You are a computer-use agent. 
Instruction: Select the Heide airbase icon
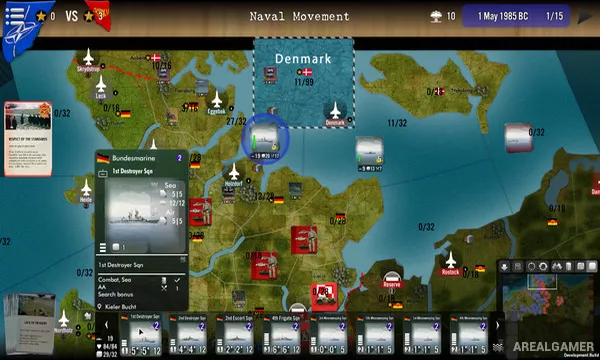(86, 191)
